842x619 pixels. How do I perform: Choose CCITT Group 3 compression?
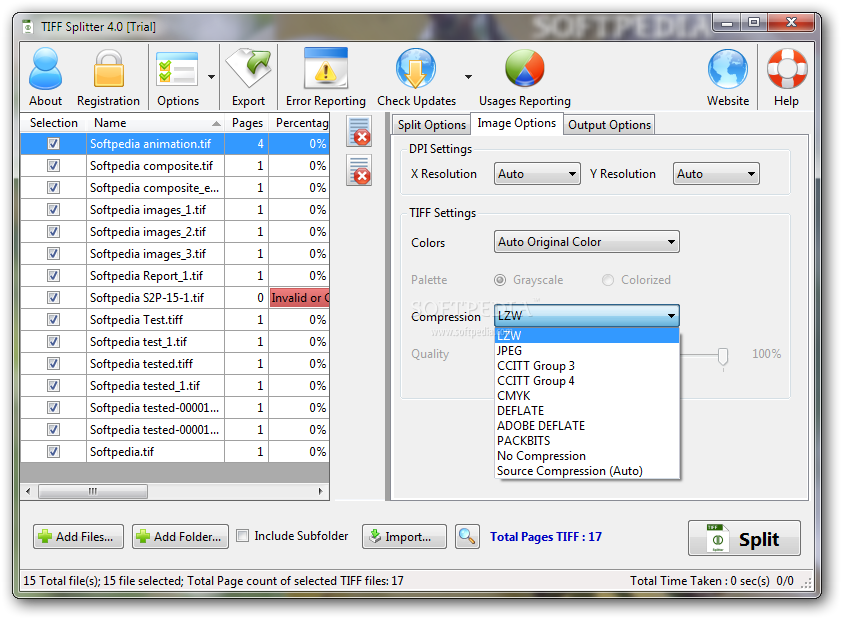[587, 366]
